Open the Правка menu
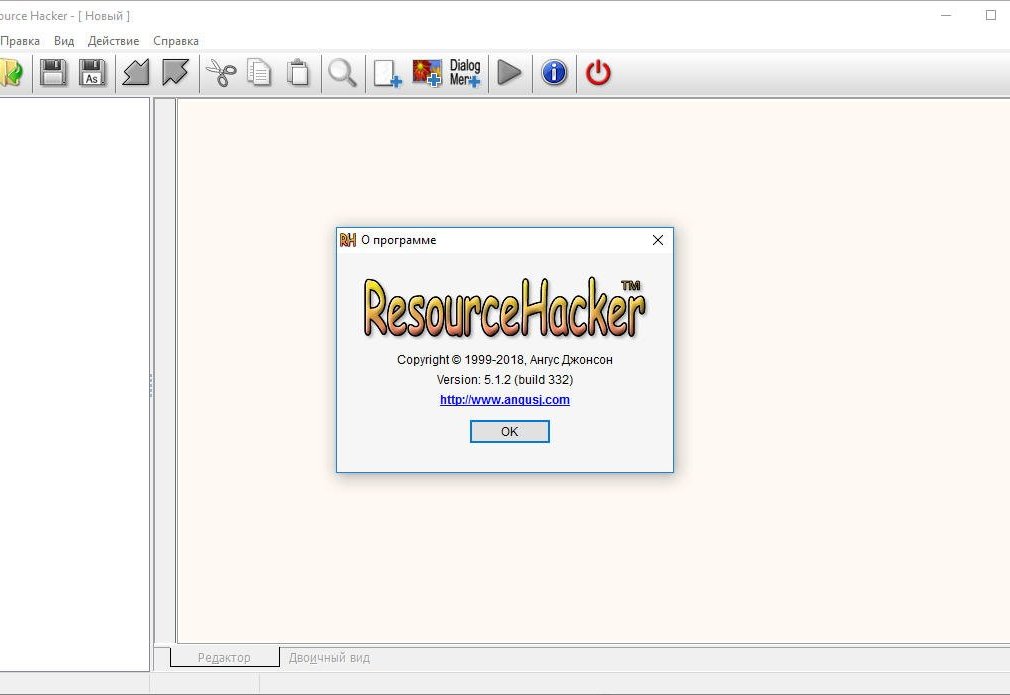This screenshot has width=1010, height=695. tap(20, 41)
